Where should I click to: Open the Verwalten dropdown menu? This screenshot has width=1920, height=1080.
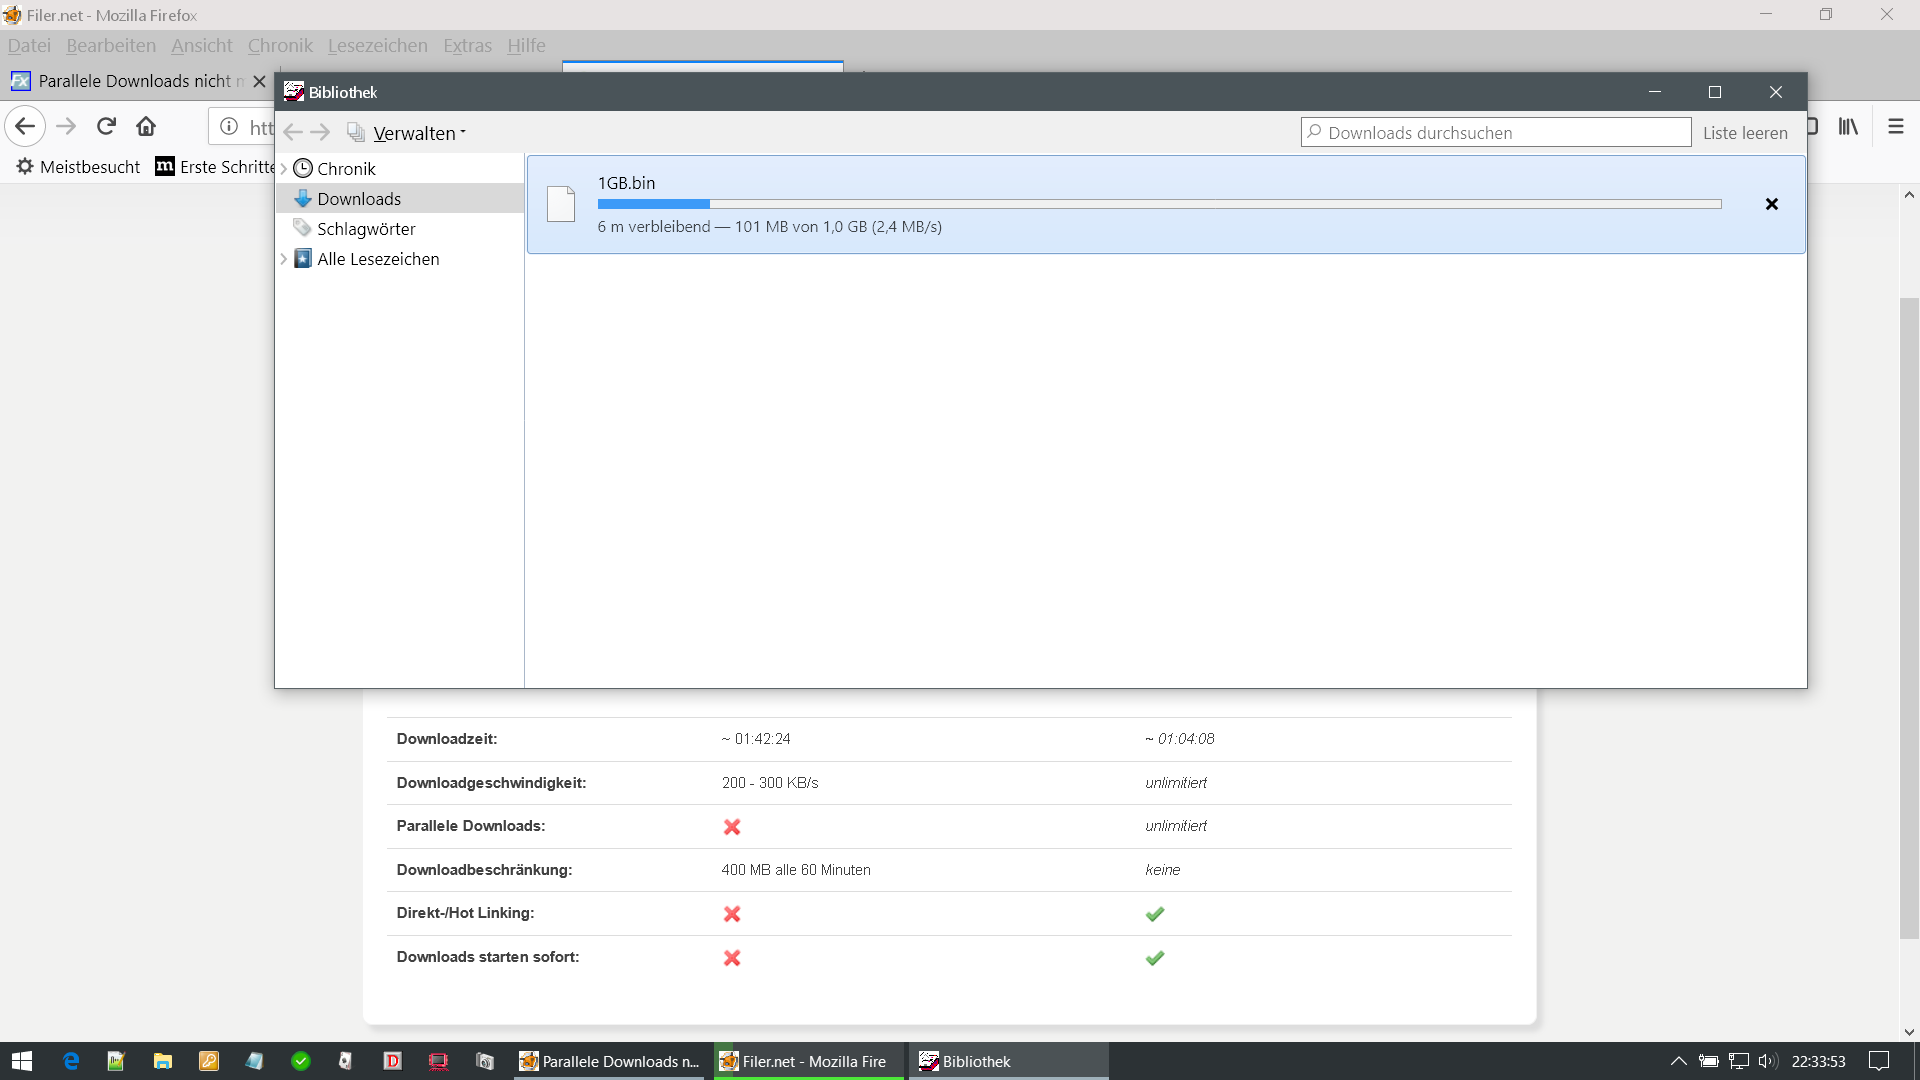click(419, 133)
